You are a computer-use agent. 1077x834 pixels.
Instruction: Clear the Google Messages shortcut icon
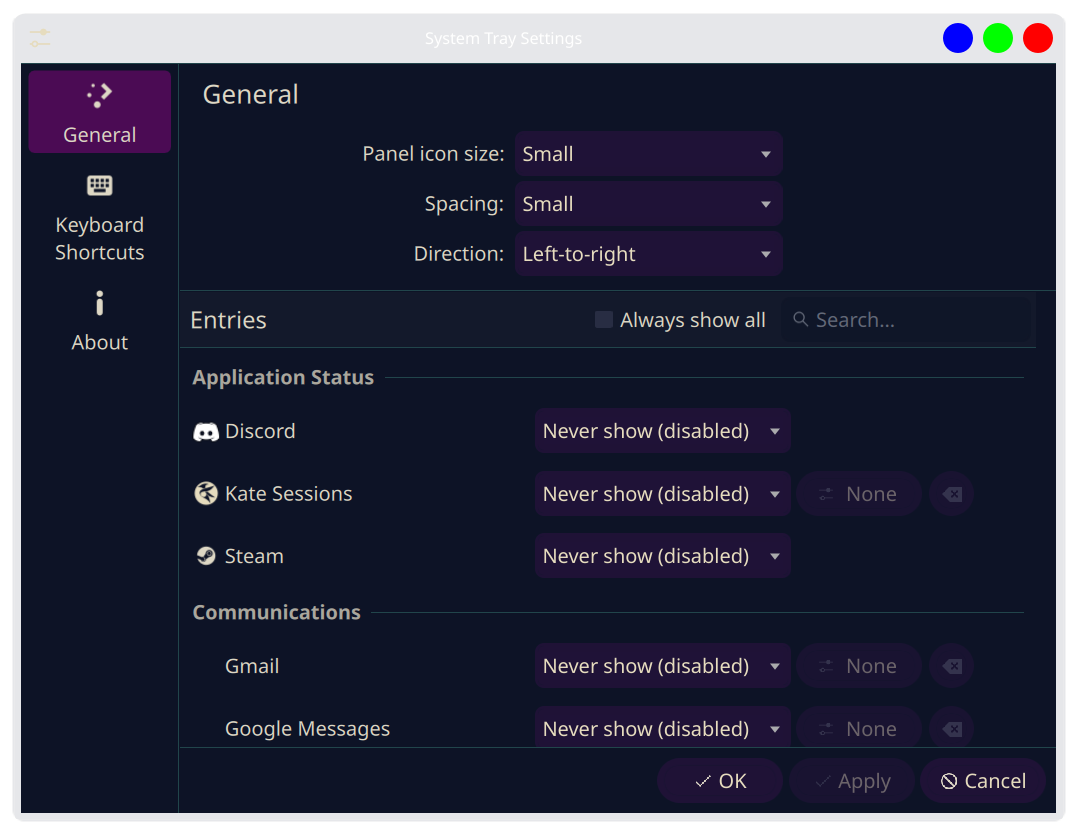tap(952, 729)
